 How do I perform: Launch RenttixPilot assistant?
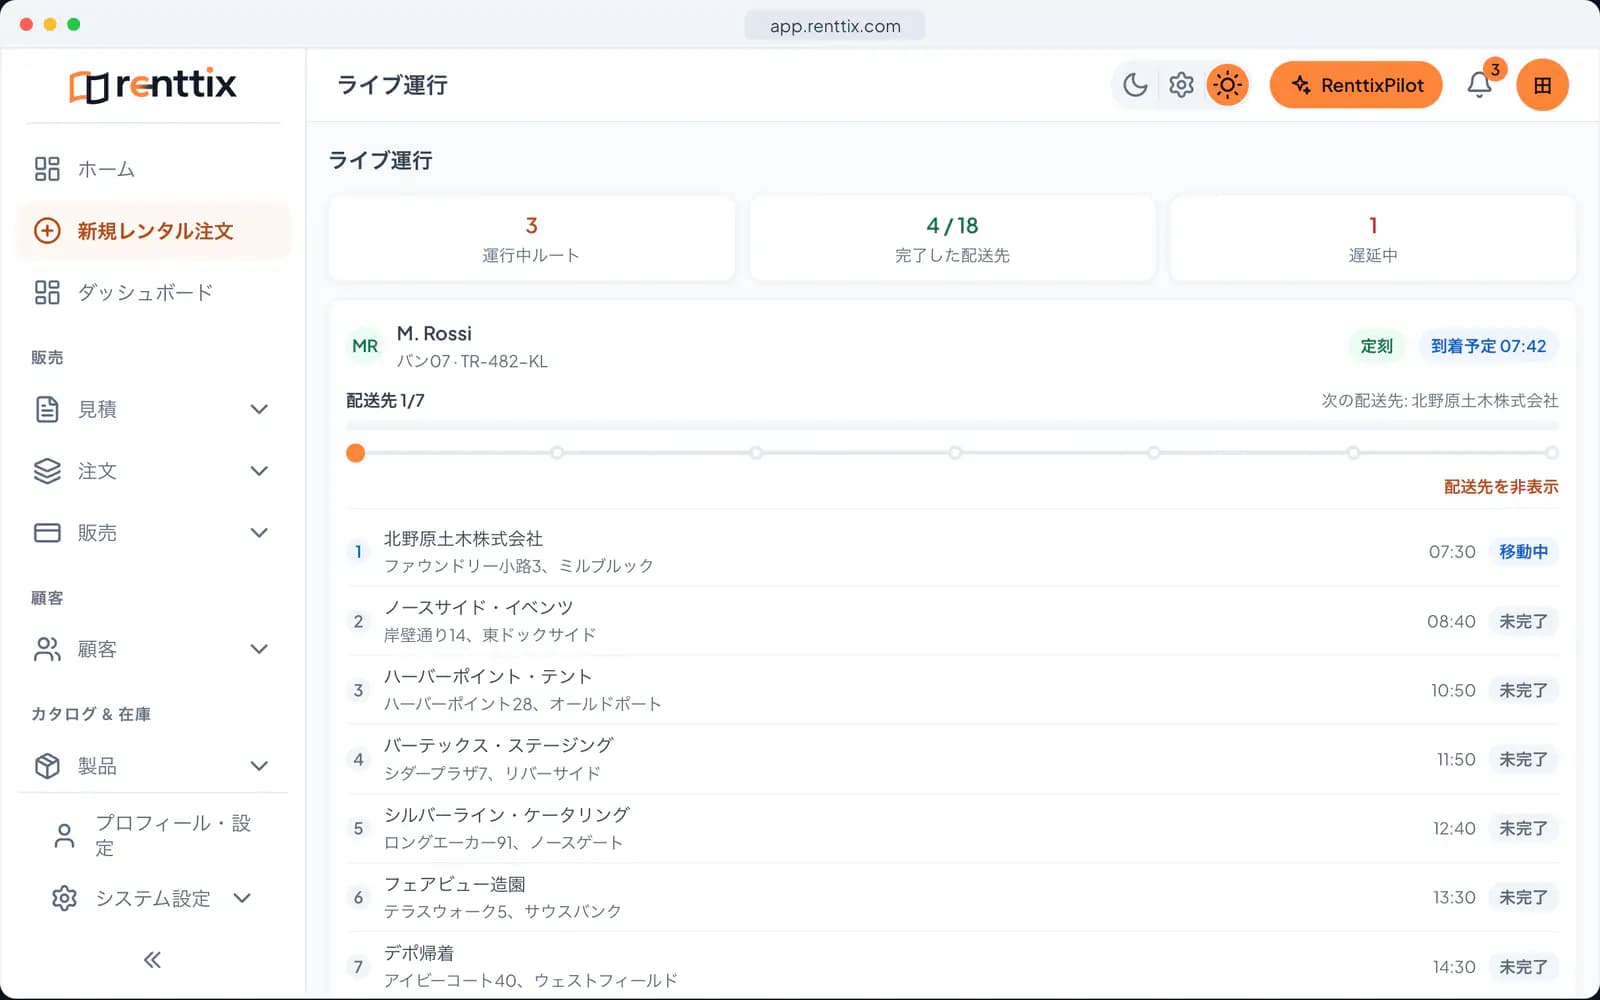[x=1356, y=85]
